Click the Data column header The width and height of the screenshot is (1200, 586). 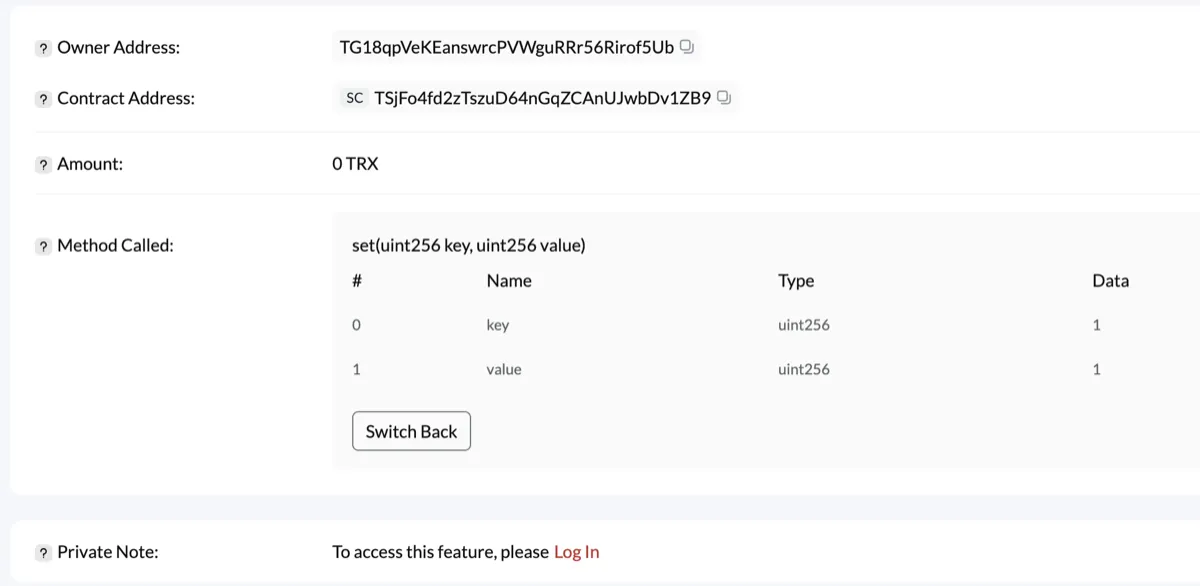coord(1110,281)
